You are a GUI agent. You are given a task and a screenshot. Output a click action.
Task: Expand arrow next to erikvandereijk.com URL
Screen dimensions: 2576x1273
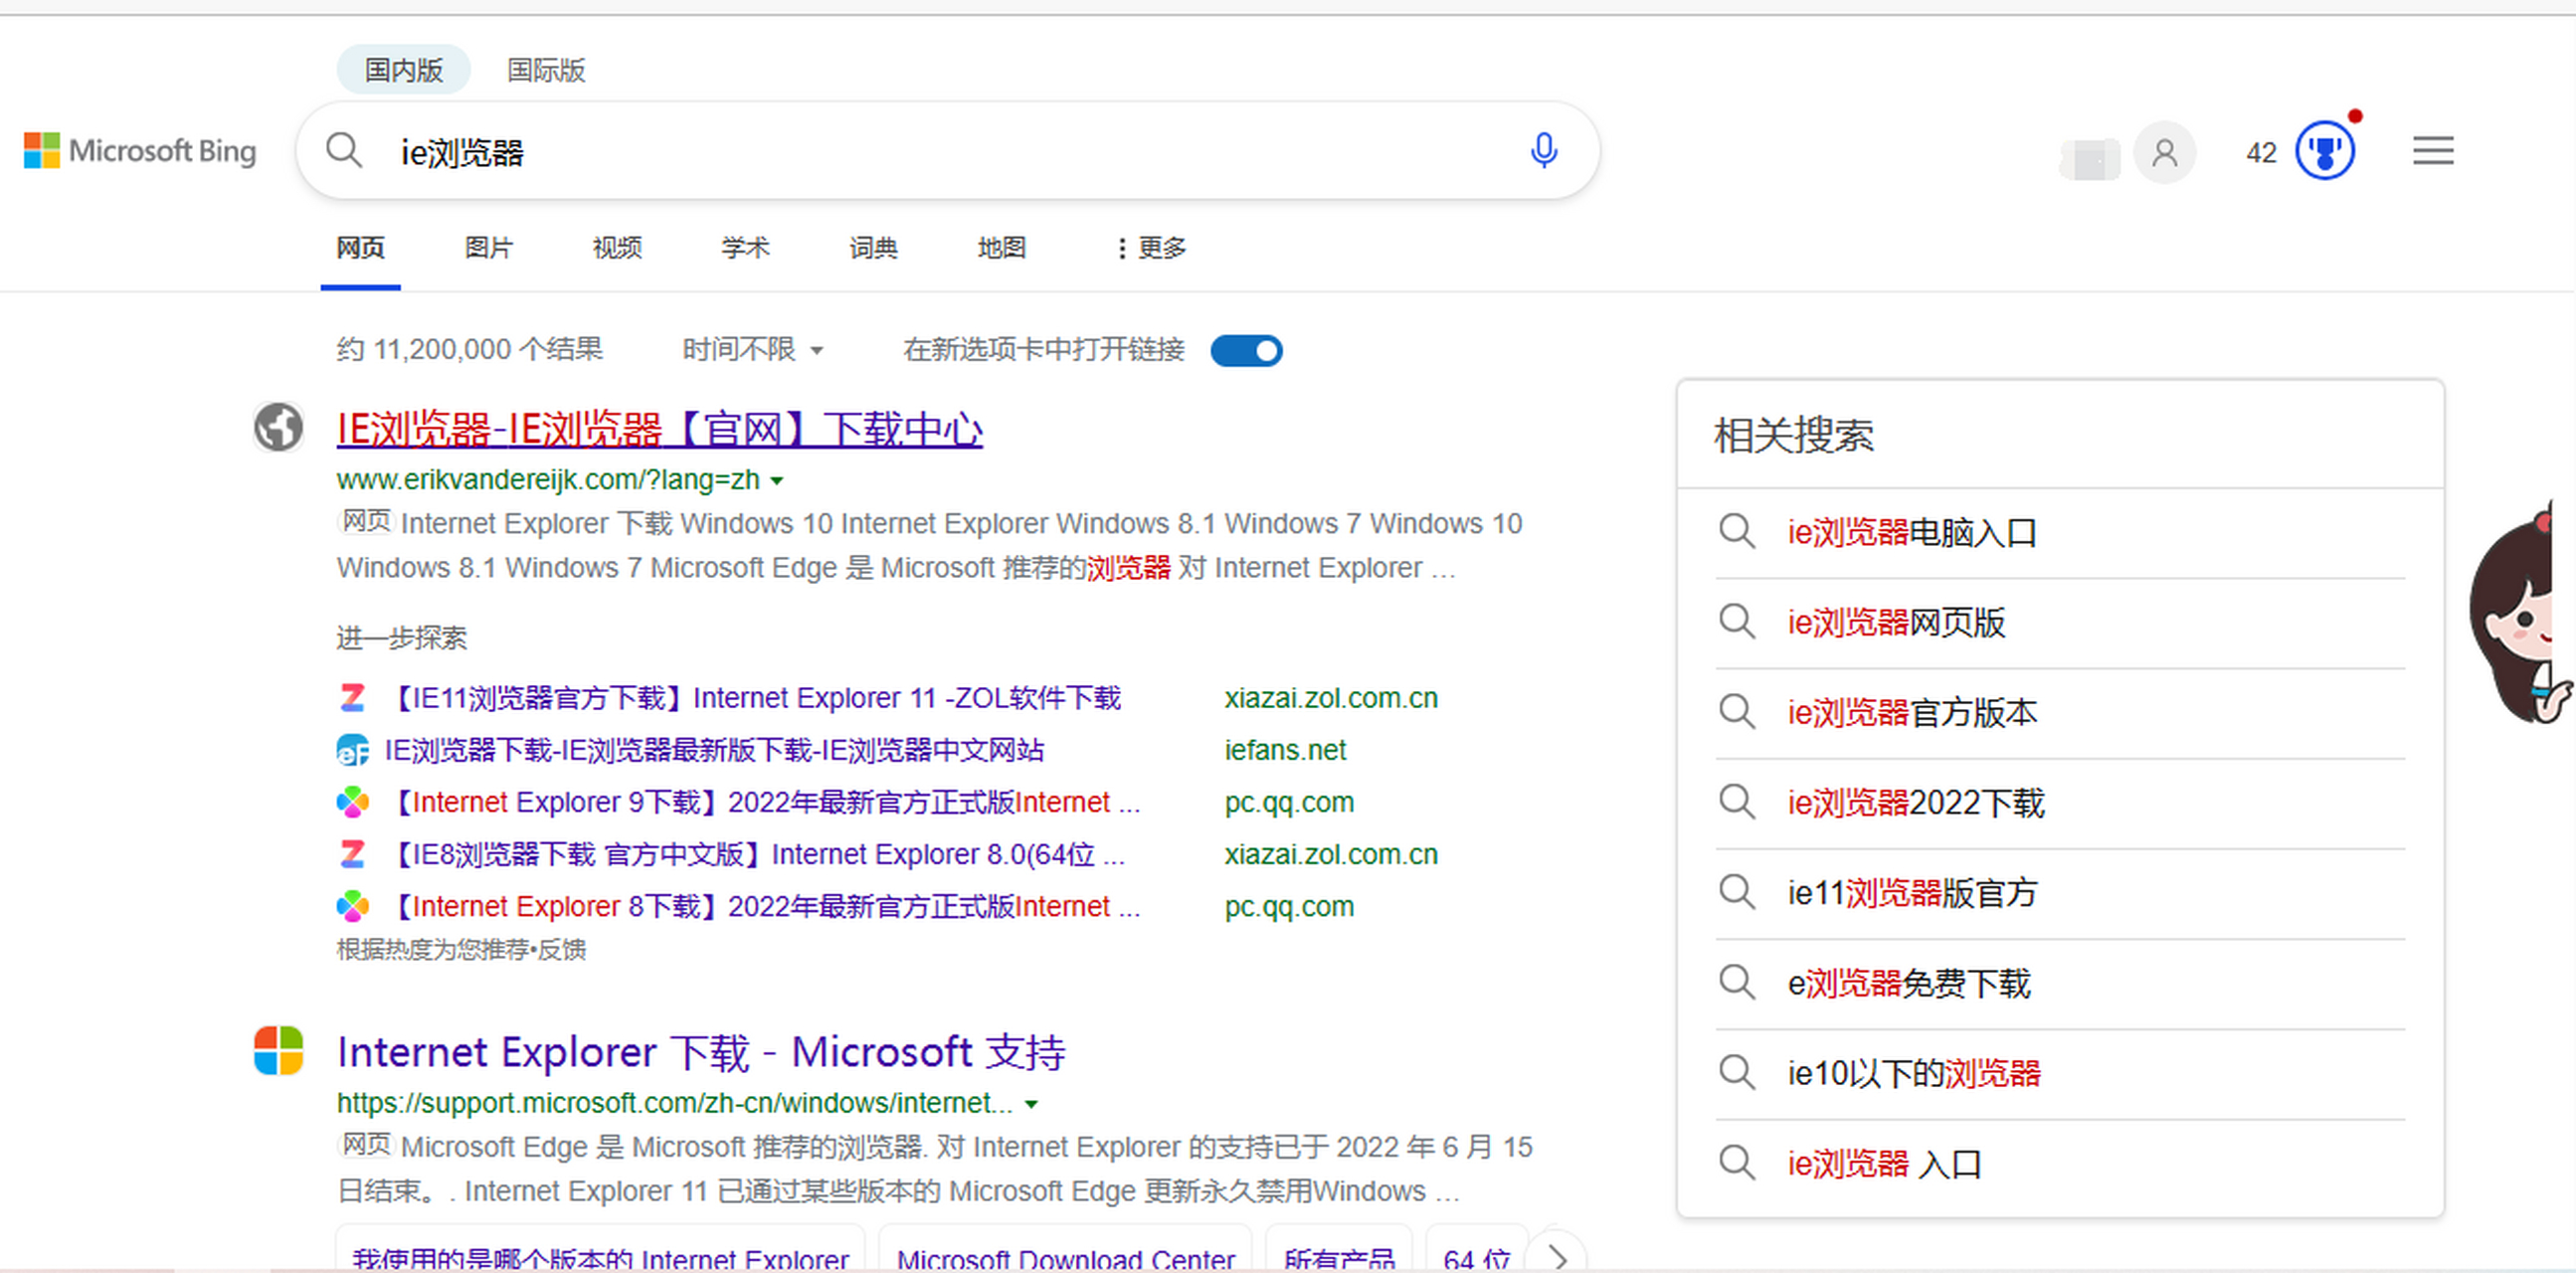pyautogui.click(x=777, y=481)
